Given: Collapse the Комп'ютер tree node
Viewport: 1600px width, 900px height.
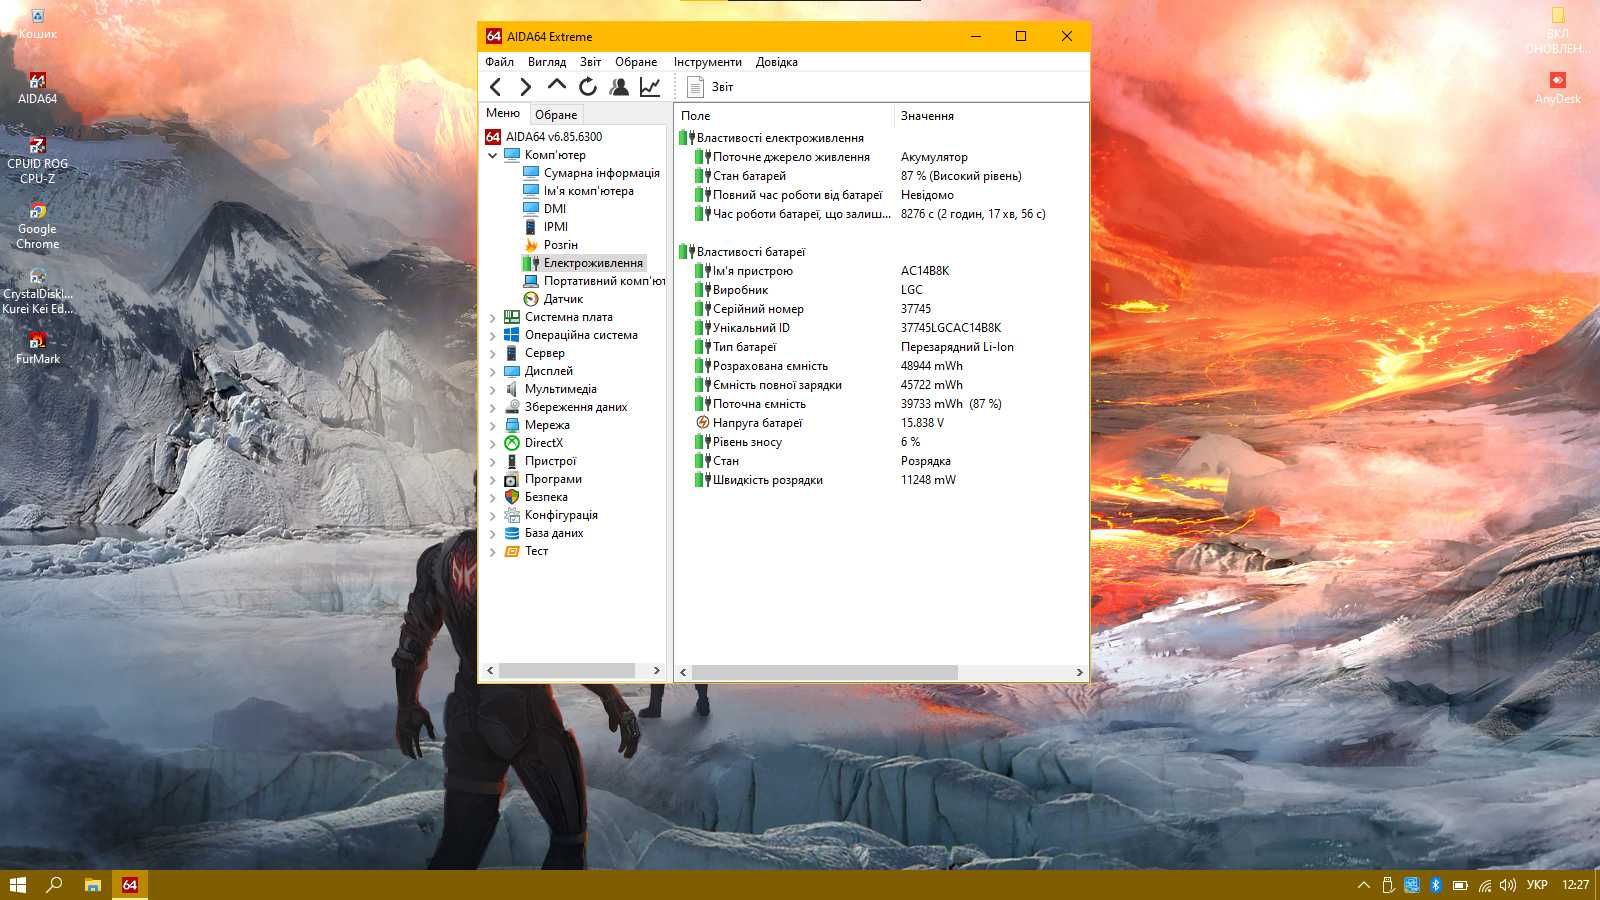Looking at the screenshot, I should click(492, 155).
